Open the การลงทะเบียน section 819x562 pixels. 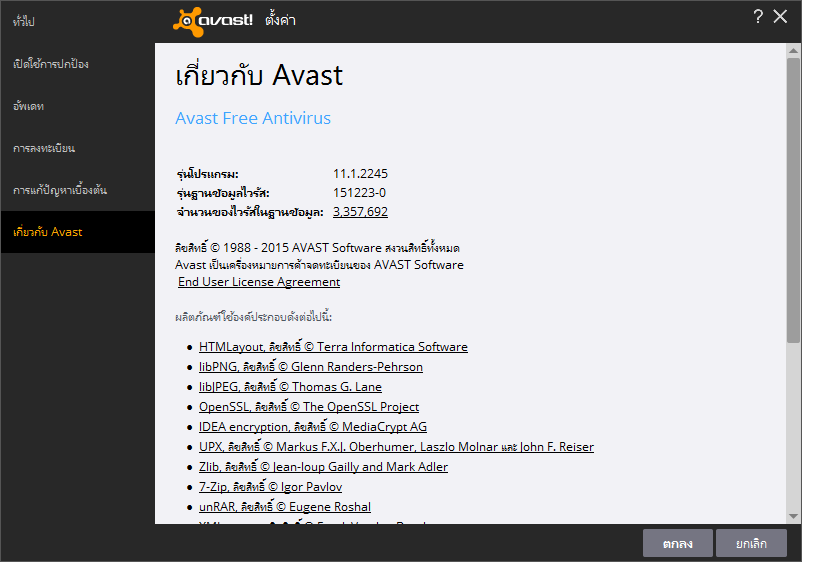click(77, 148)
